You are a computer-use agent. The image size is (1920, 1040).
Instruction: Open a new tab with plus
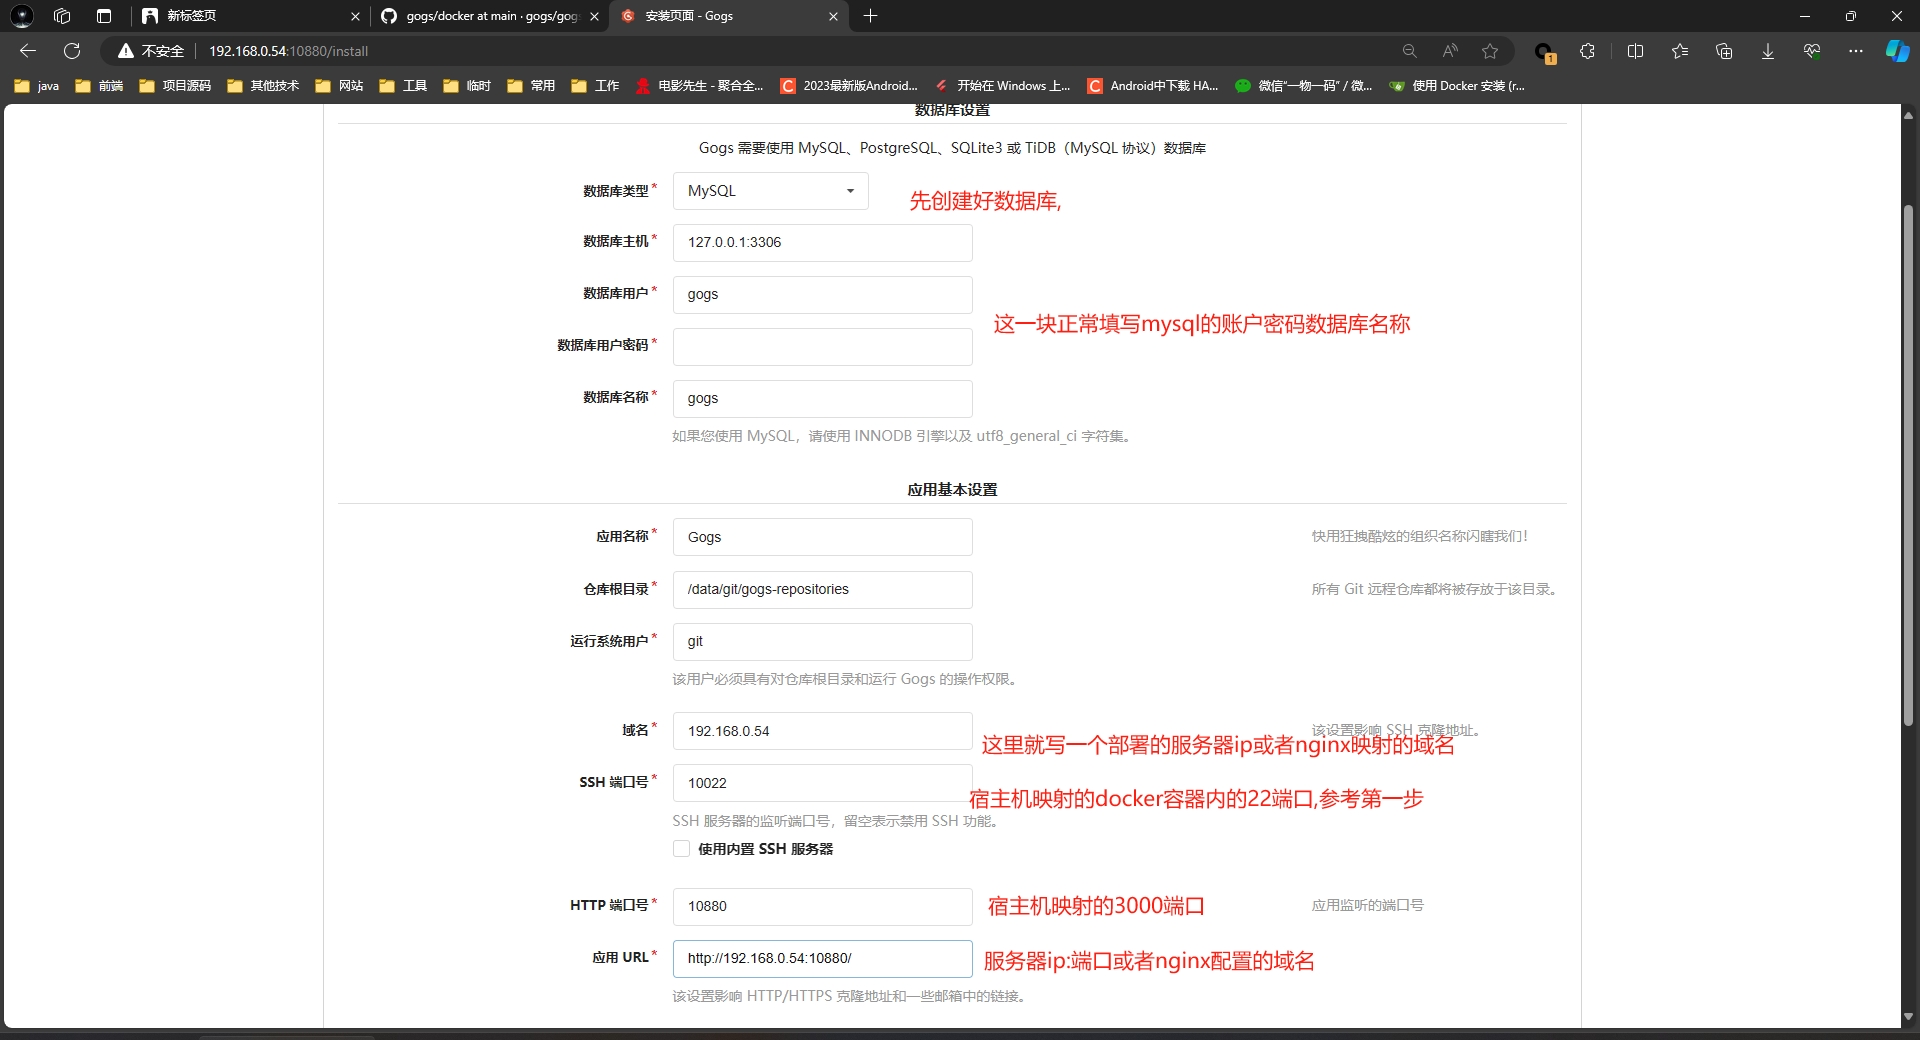pyautogui.click(x=870, y=16)
